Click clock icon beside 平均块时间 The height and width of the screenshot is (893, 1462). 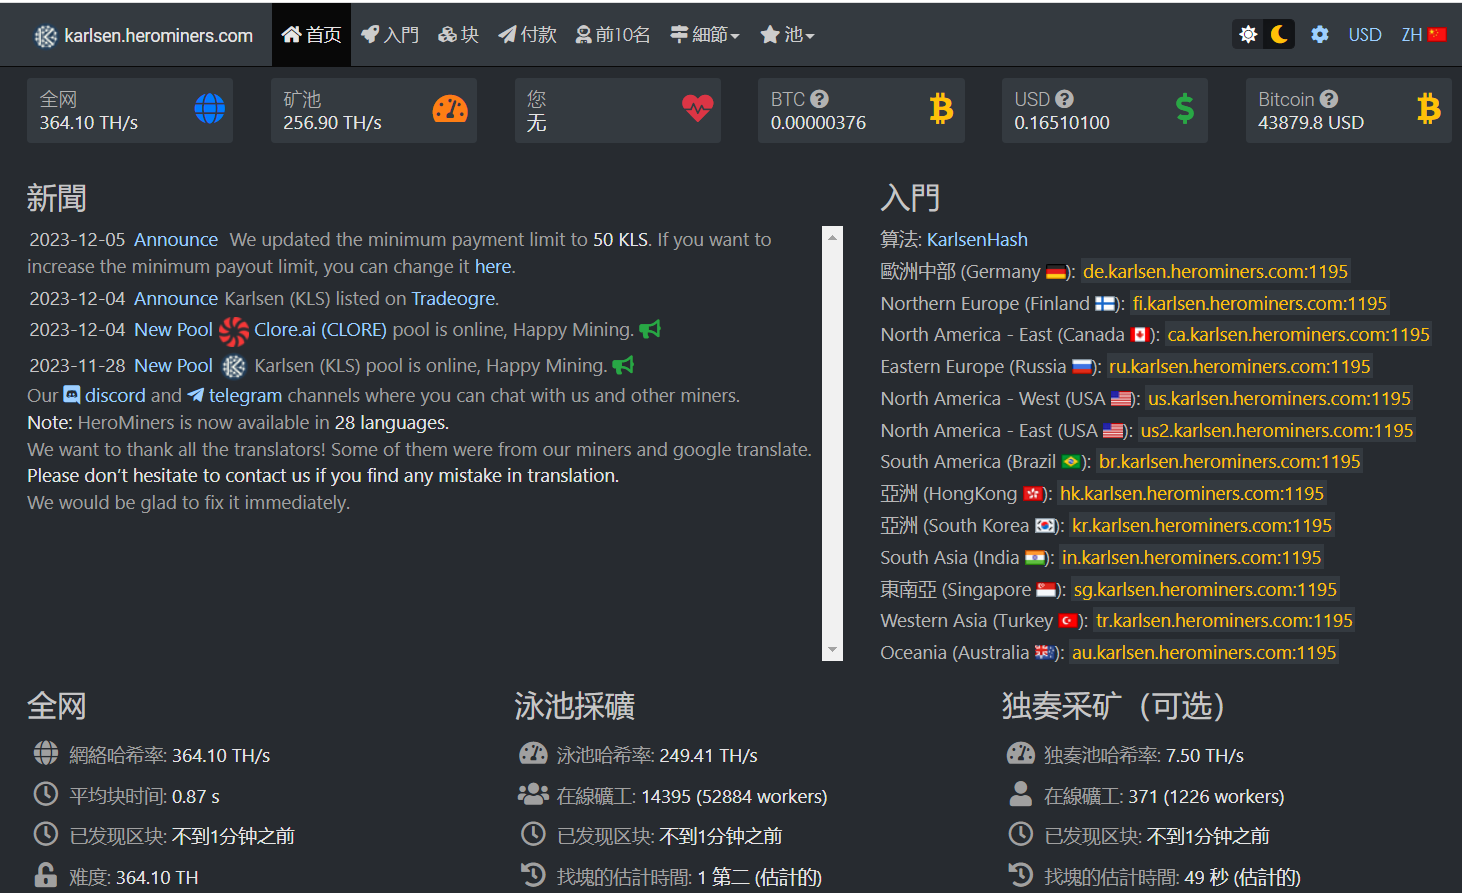pyautogui.click(x=46, y=794)
